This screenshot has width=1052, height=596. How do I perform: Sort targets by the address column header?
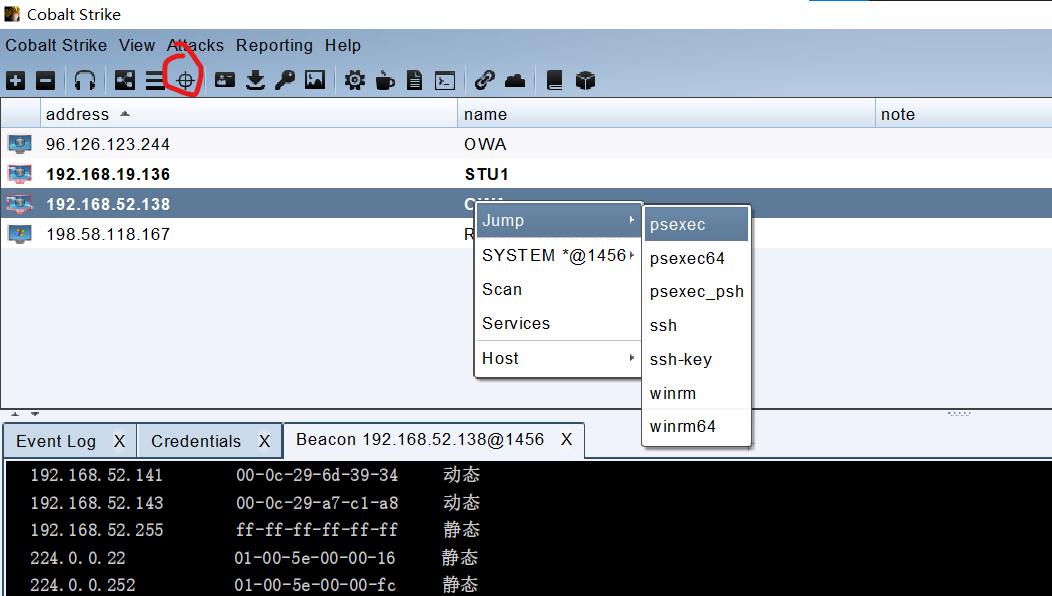(249, 114)
